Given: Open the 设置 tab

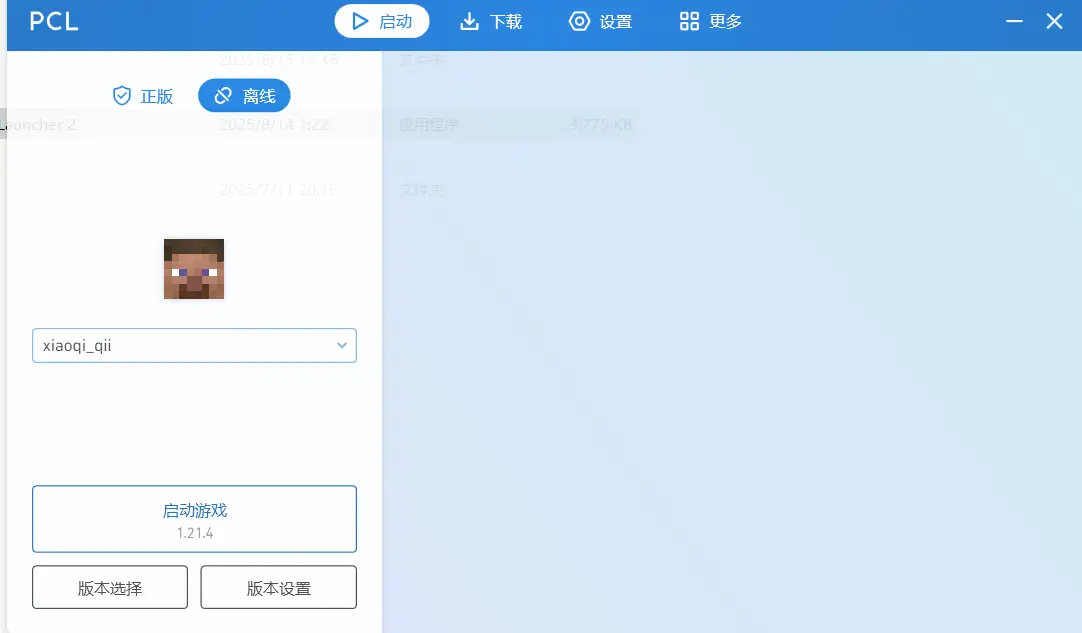Looking at the screenshot, I should tap(600, 21).
